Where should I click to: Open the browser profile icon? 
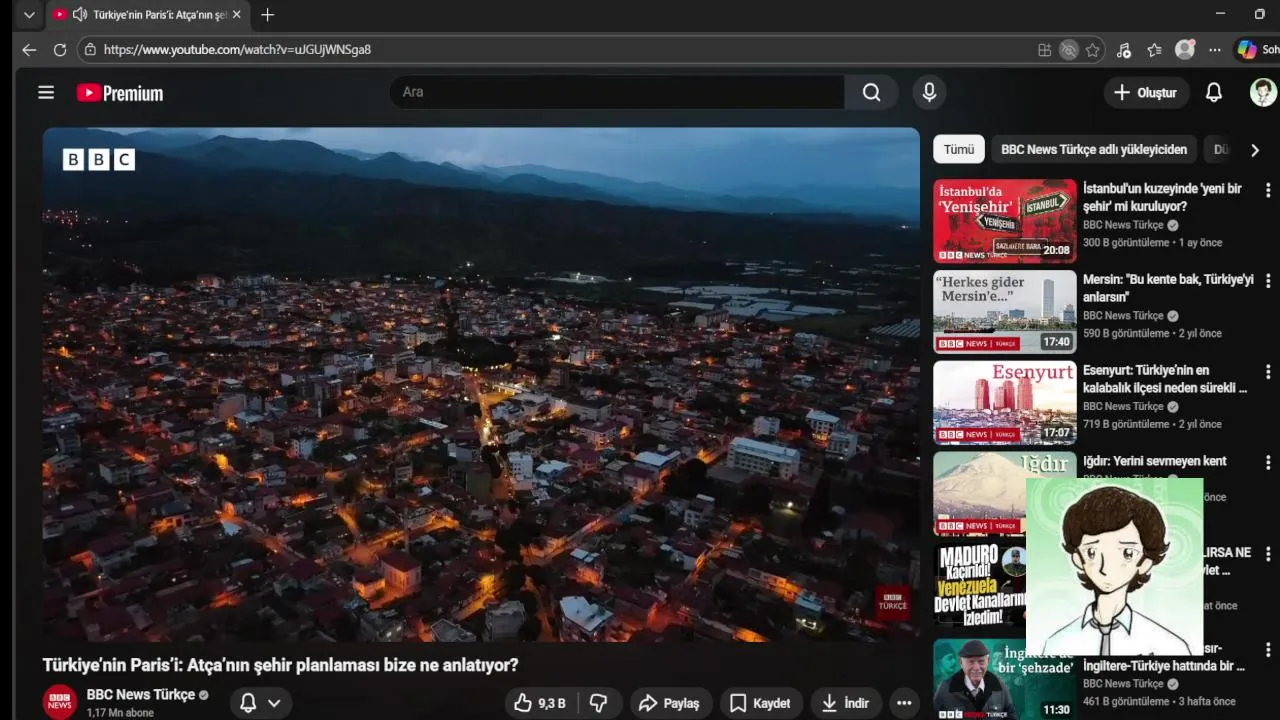point(1185,50)
